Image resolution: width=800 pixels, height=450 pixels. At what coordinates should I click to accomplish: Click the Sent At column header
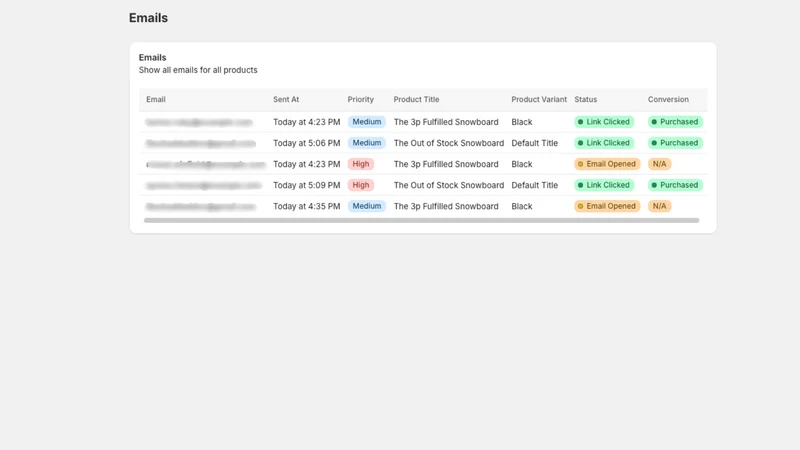(x=286, y=99)
